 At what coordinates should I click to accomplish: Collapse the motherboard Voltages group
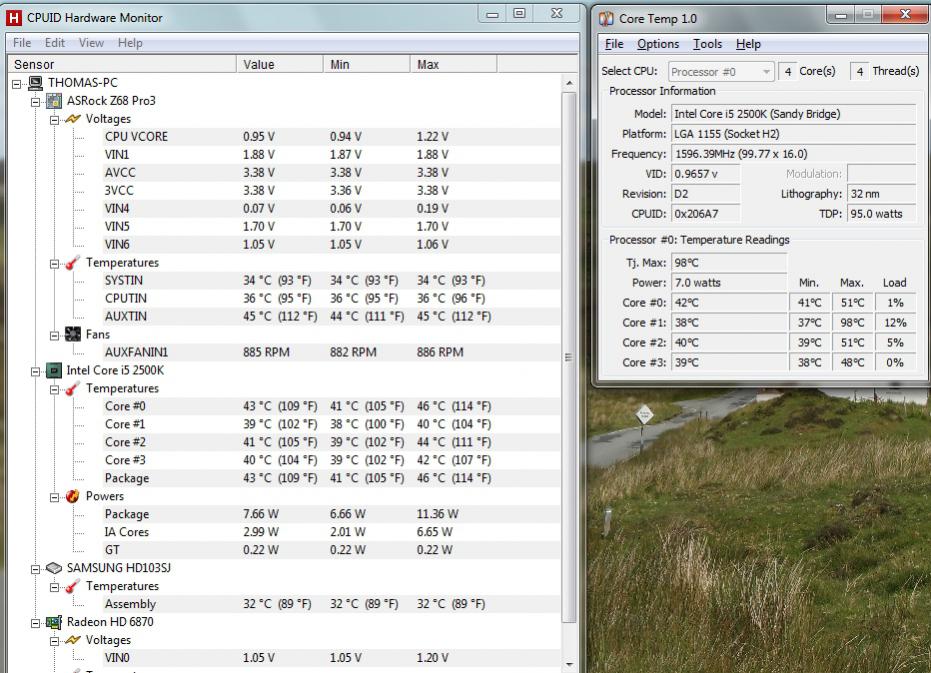pos(54,119)
